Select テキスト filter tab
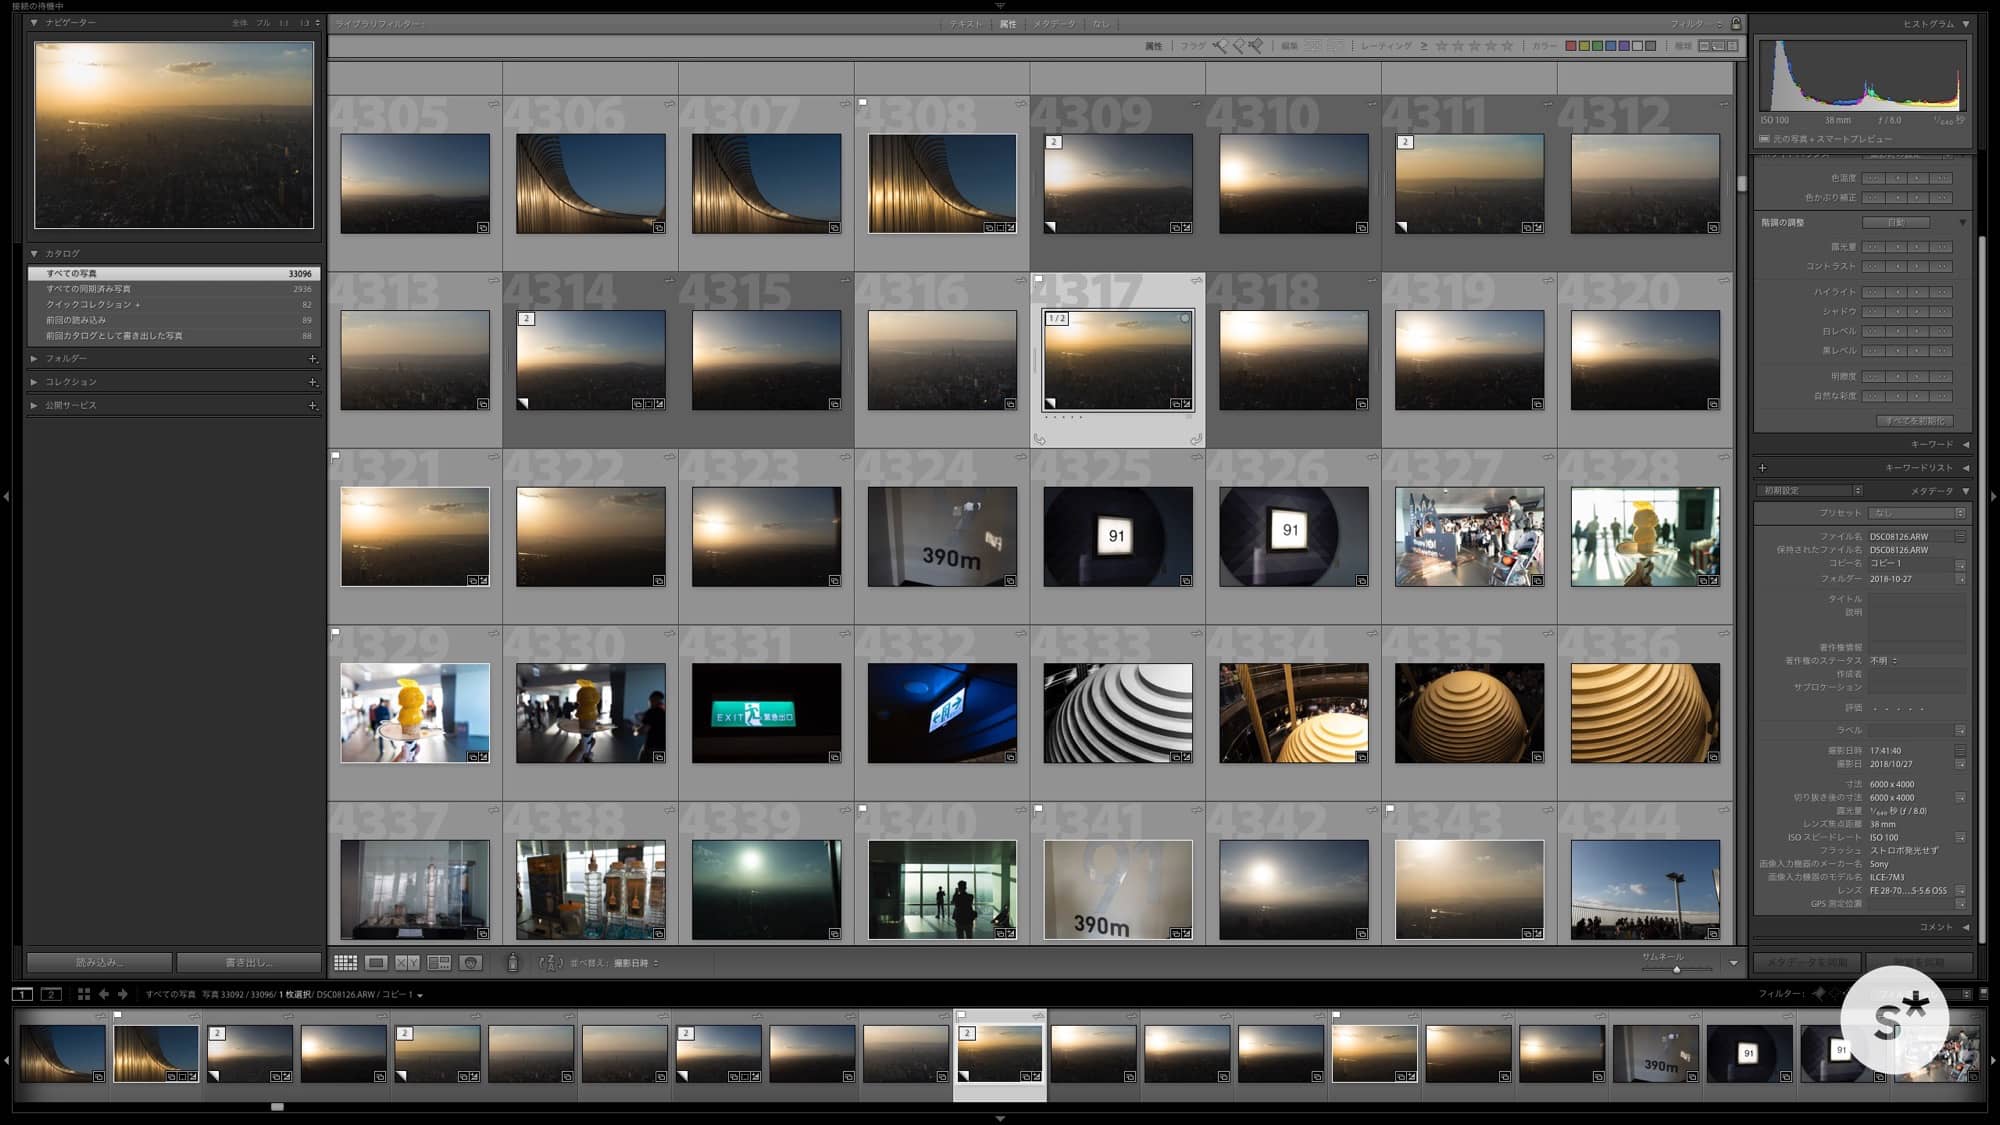The height and width of the screenshot is (1125, 2000). pos(966,24)
